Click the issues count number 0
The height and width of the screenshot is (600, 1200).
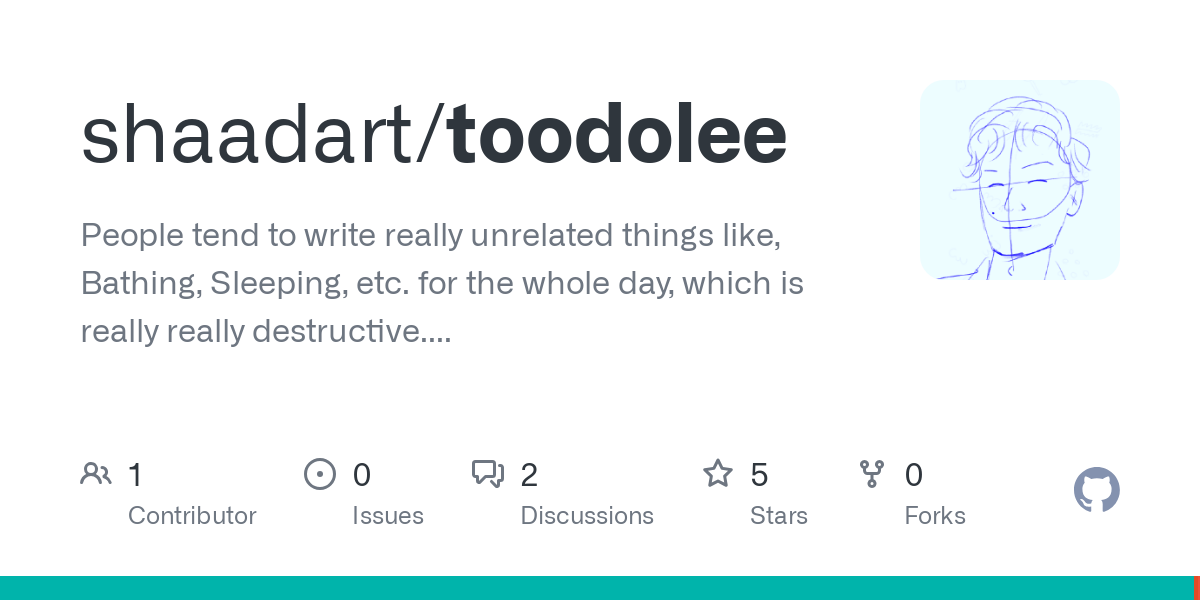point(362,475)
